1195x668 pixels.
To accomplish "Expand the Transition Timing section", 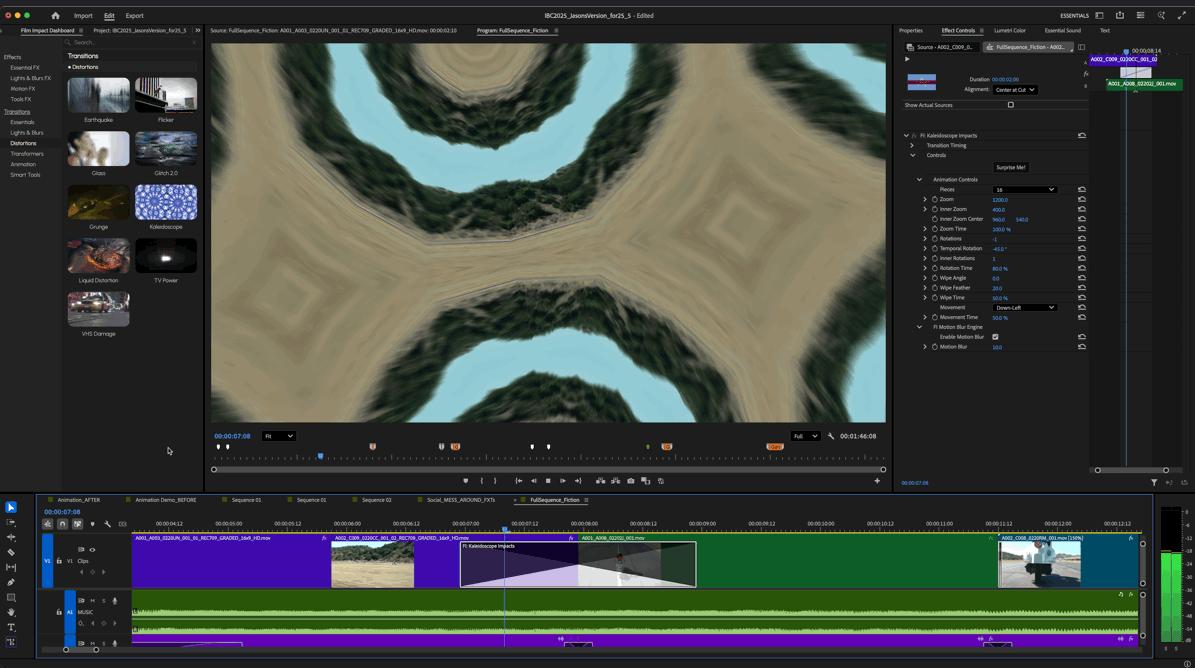I will [x=912, y=145].
